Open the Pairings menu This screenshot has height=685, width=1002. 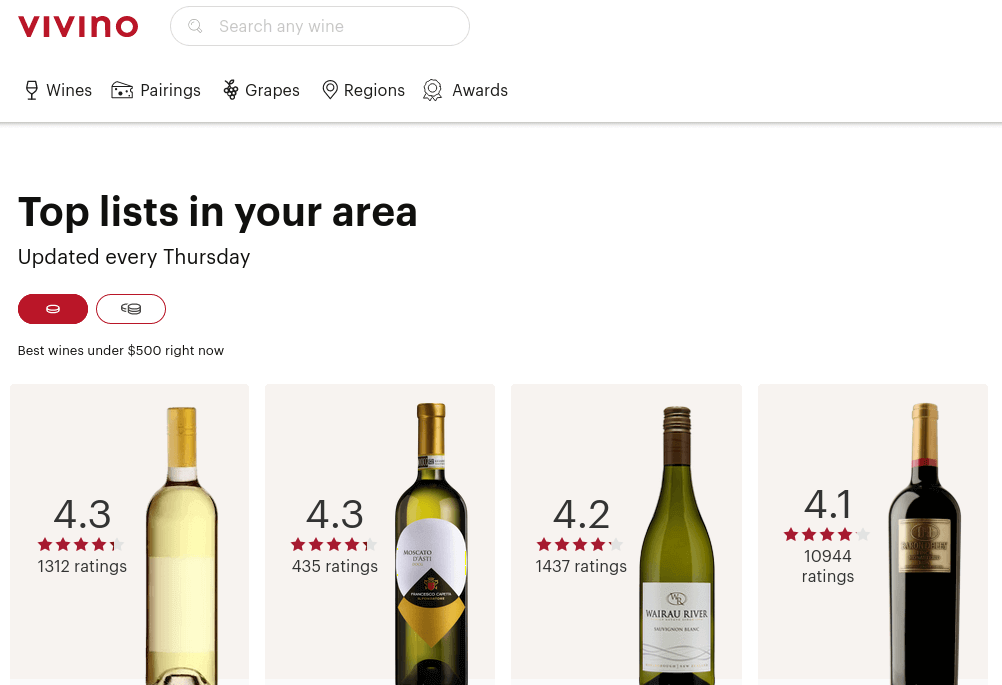point(170,90)
